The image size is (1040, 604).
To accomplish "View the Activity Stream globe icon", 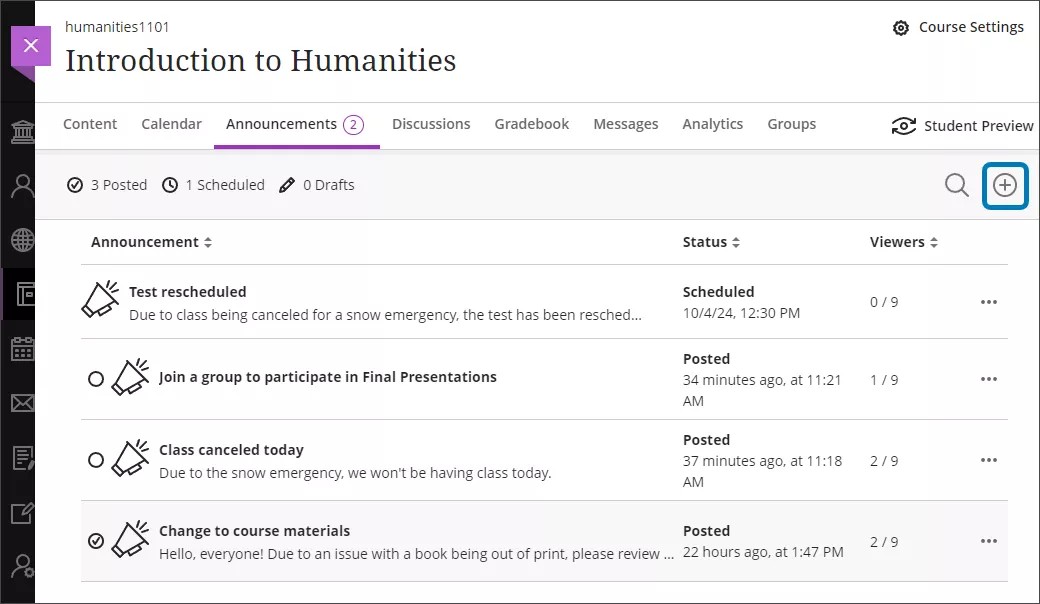I will [x=21, y=239].
